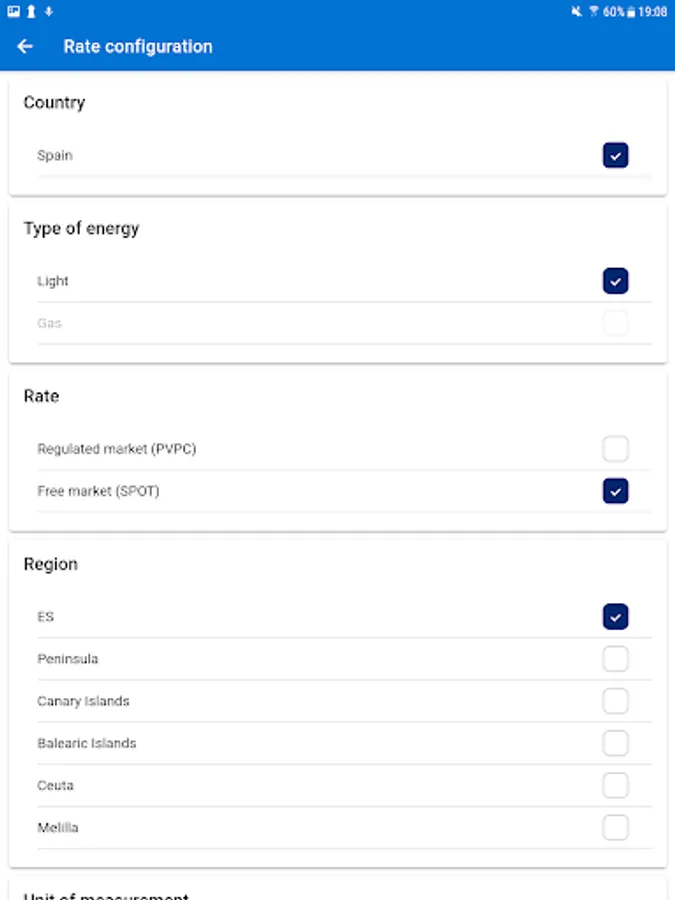
Task: Tap the Canary Islands row label
Action: (83, 701)
